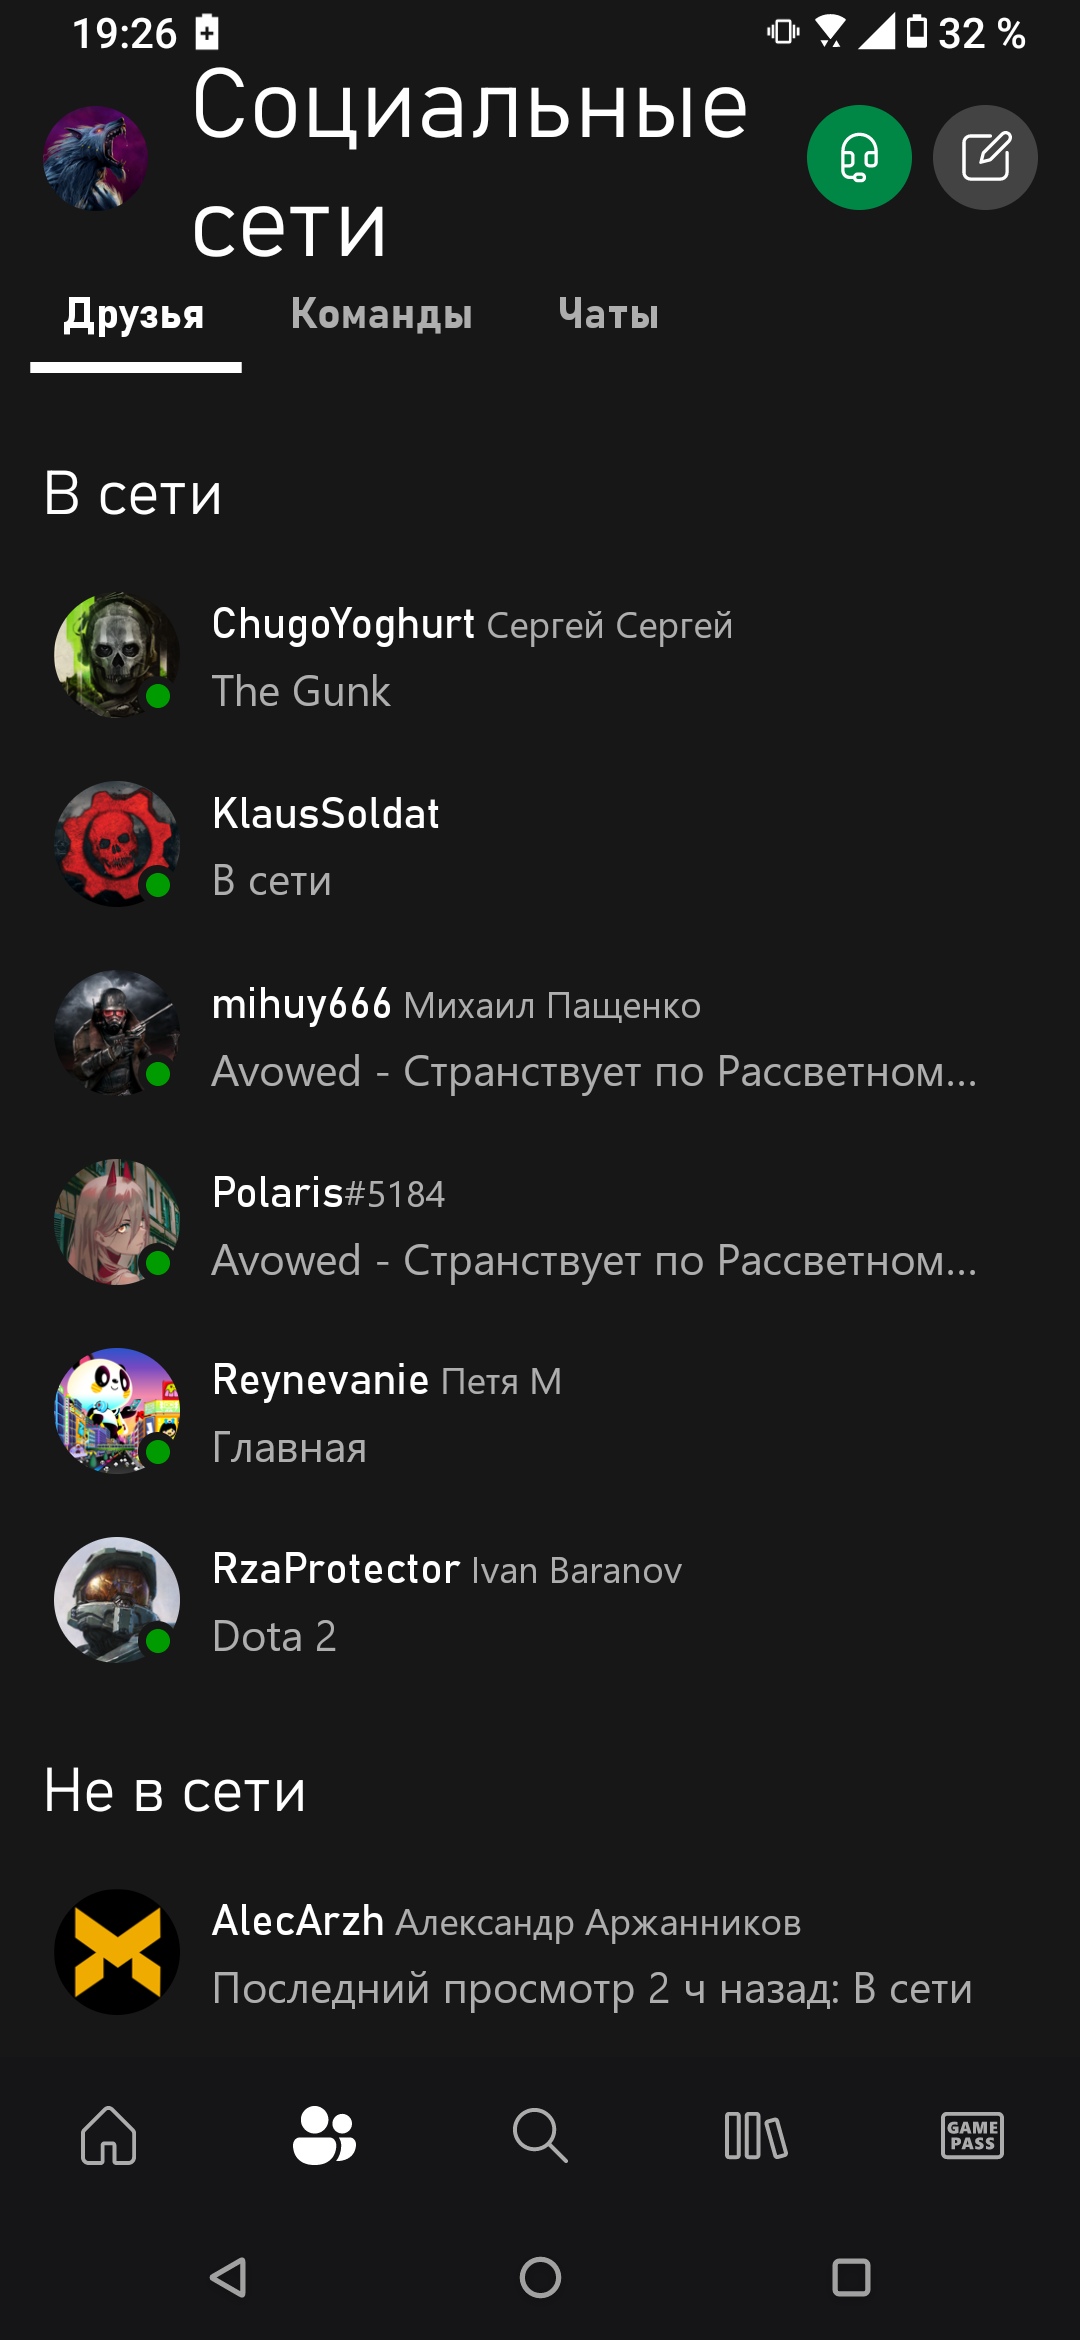
Task: Switch to the Команды tab
Action: tap(381, 314)
